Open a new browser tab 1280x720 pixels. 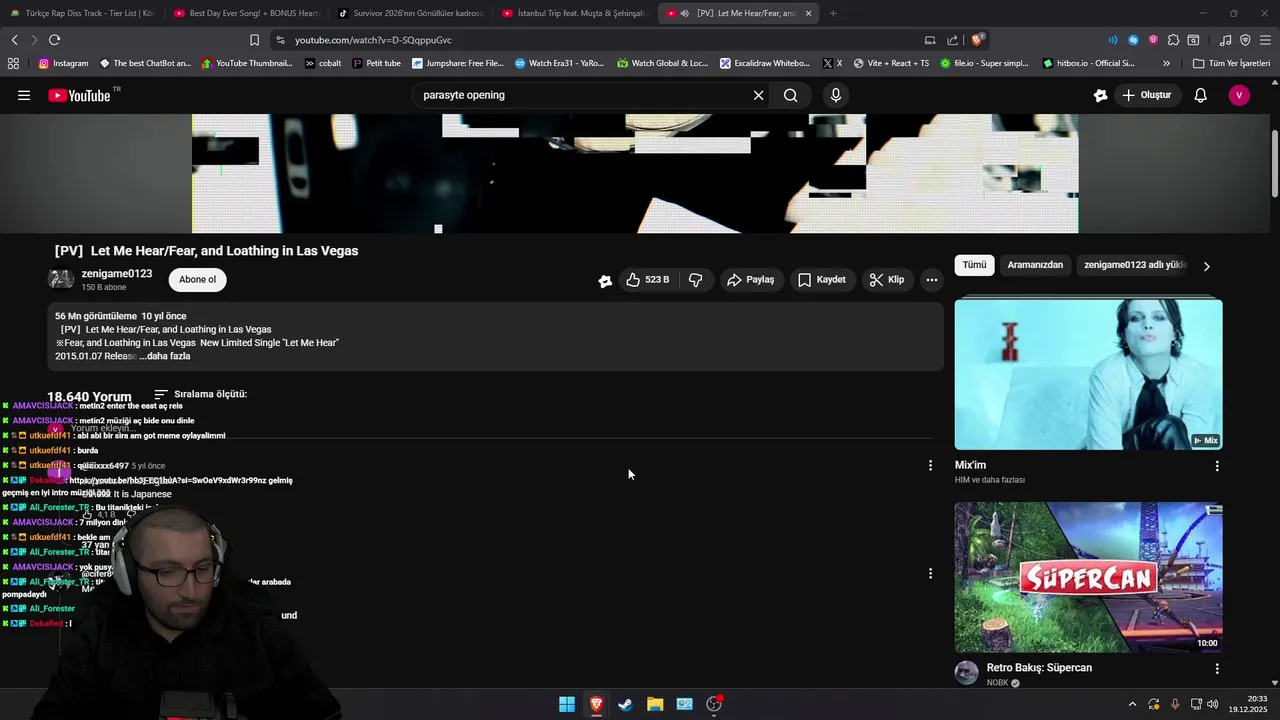pyautogui.click(x=833, y=13)
